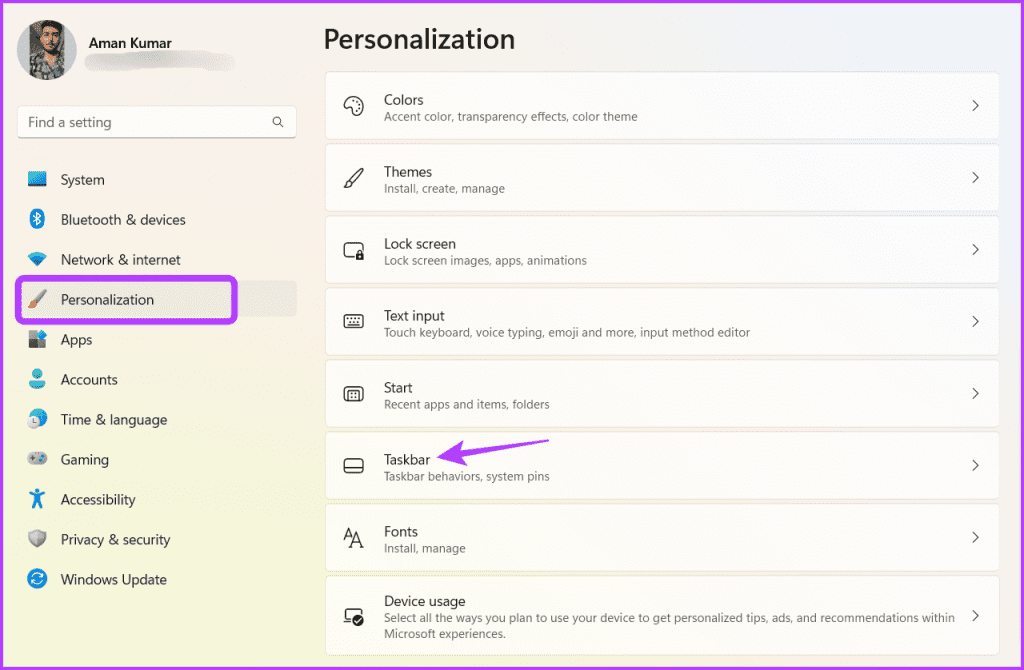Image resolution: width=1024 pixels, height=670 pixels.
Task: Click the Lock screen icon
Action: pos(353,250)
